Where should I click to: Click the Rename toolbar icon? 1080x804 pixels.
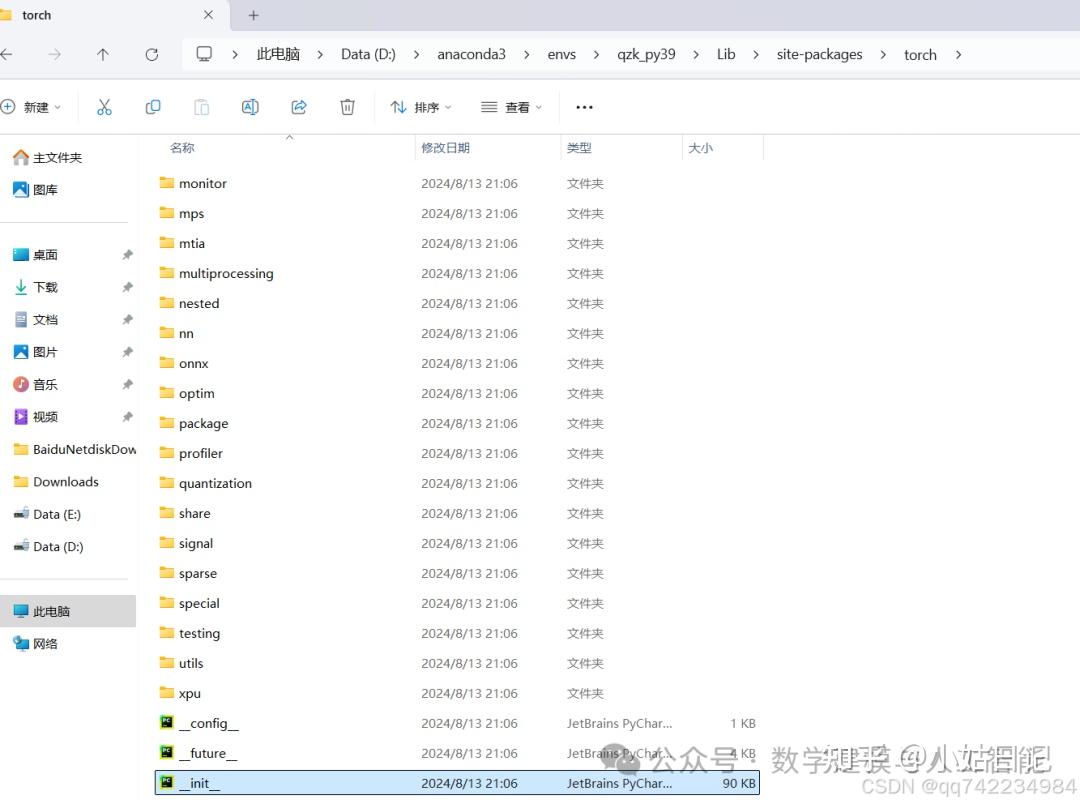point(250,107)
